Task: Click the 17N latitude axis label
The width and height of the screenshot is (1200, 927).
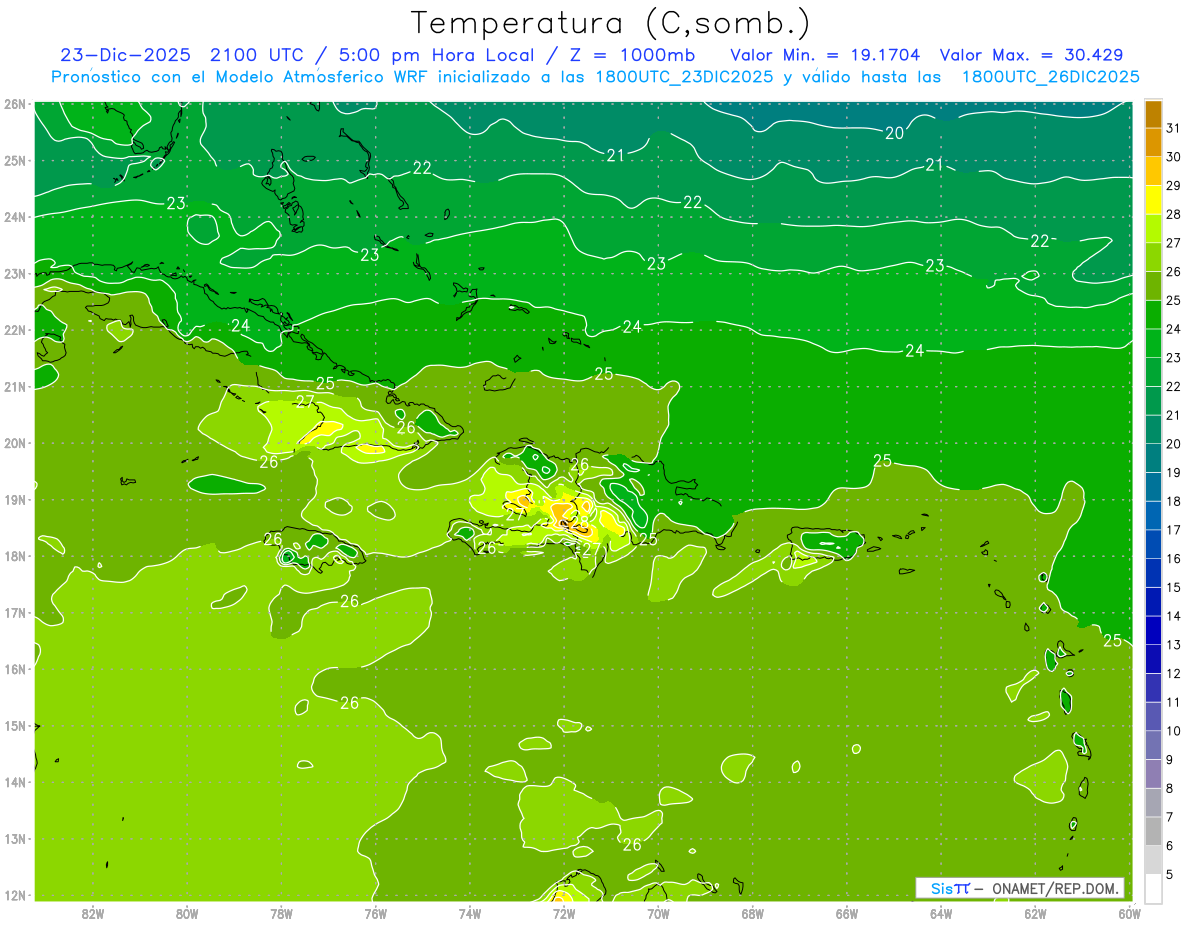Action: (14, 612)
